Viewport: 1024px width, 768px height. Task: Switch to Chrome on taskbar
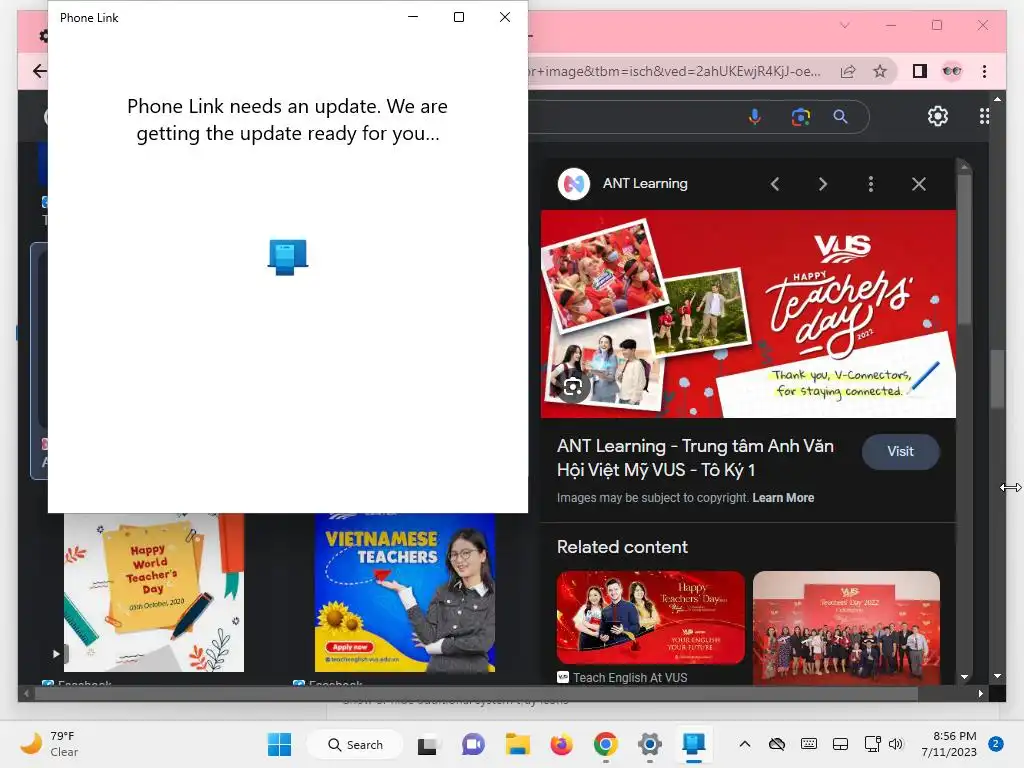coord(606,744)
